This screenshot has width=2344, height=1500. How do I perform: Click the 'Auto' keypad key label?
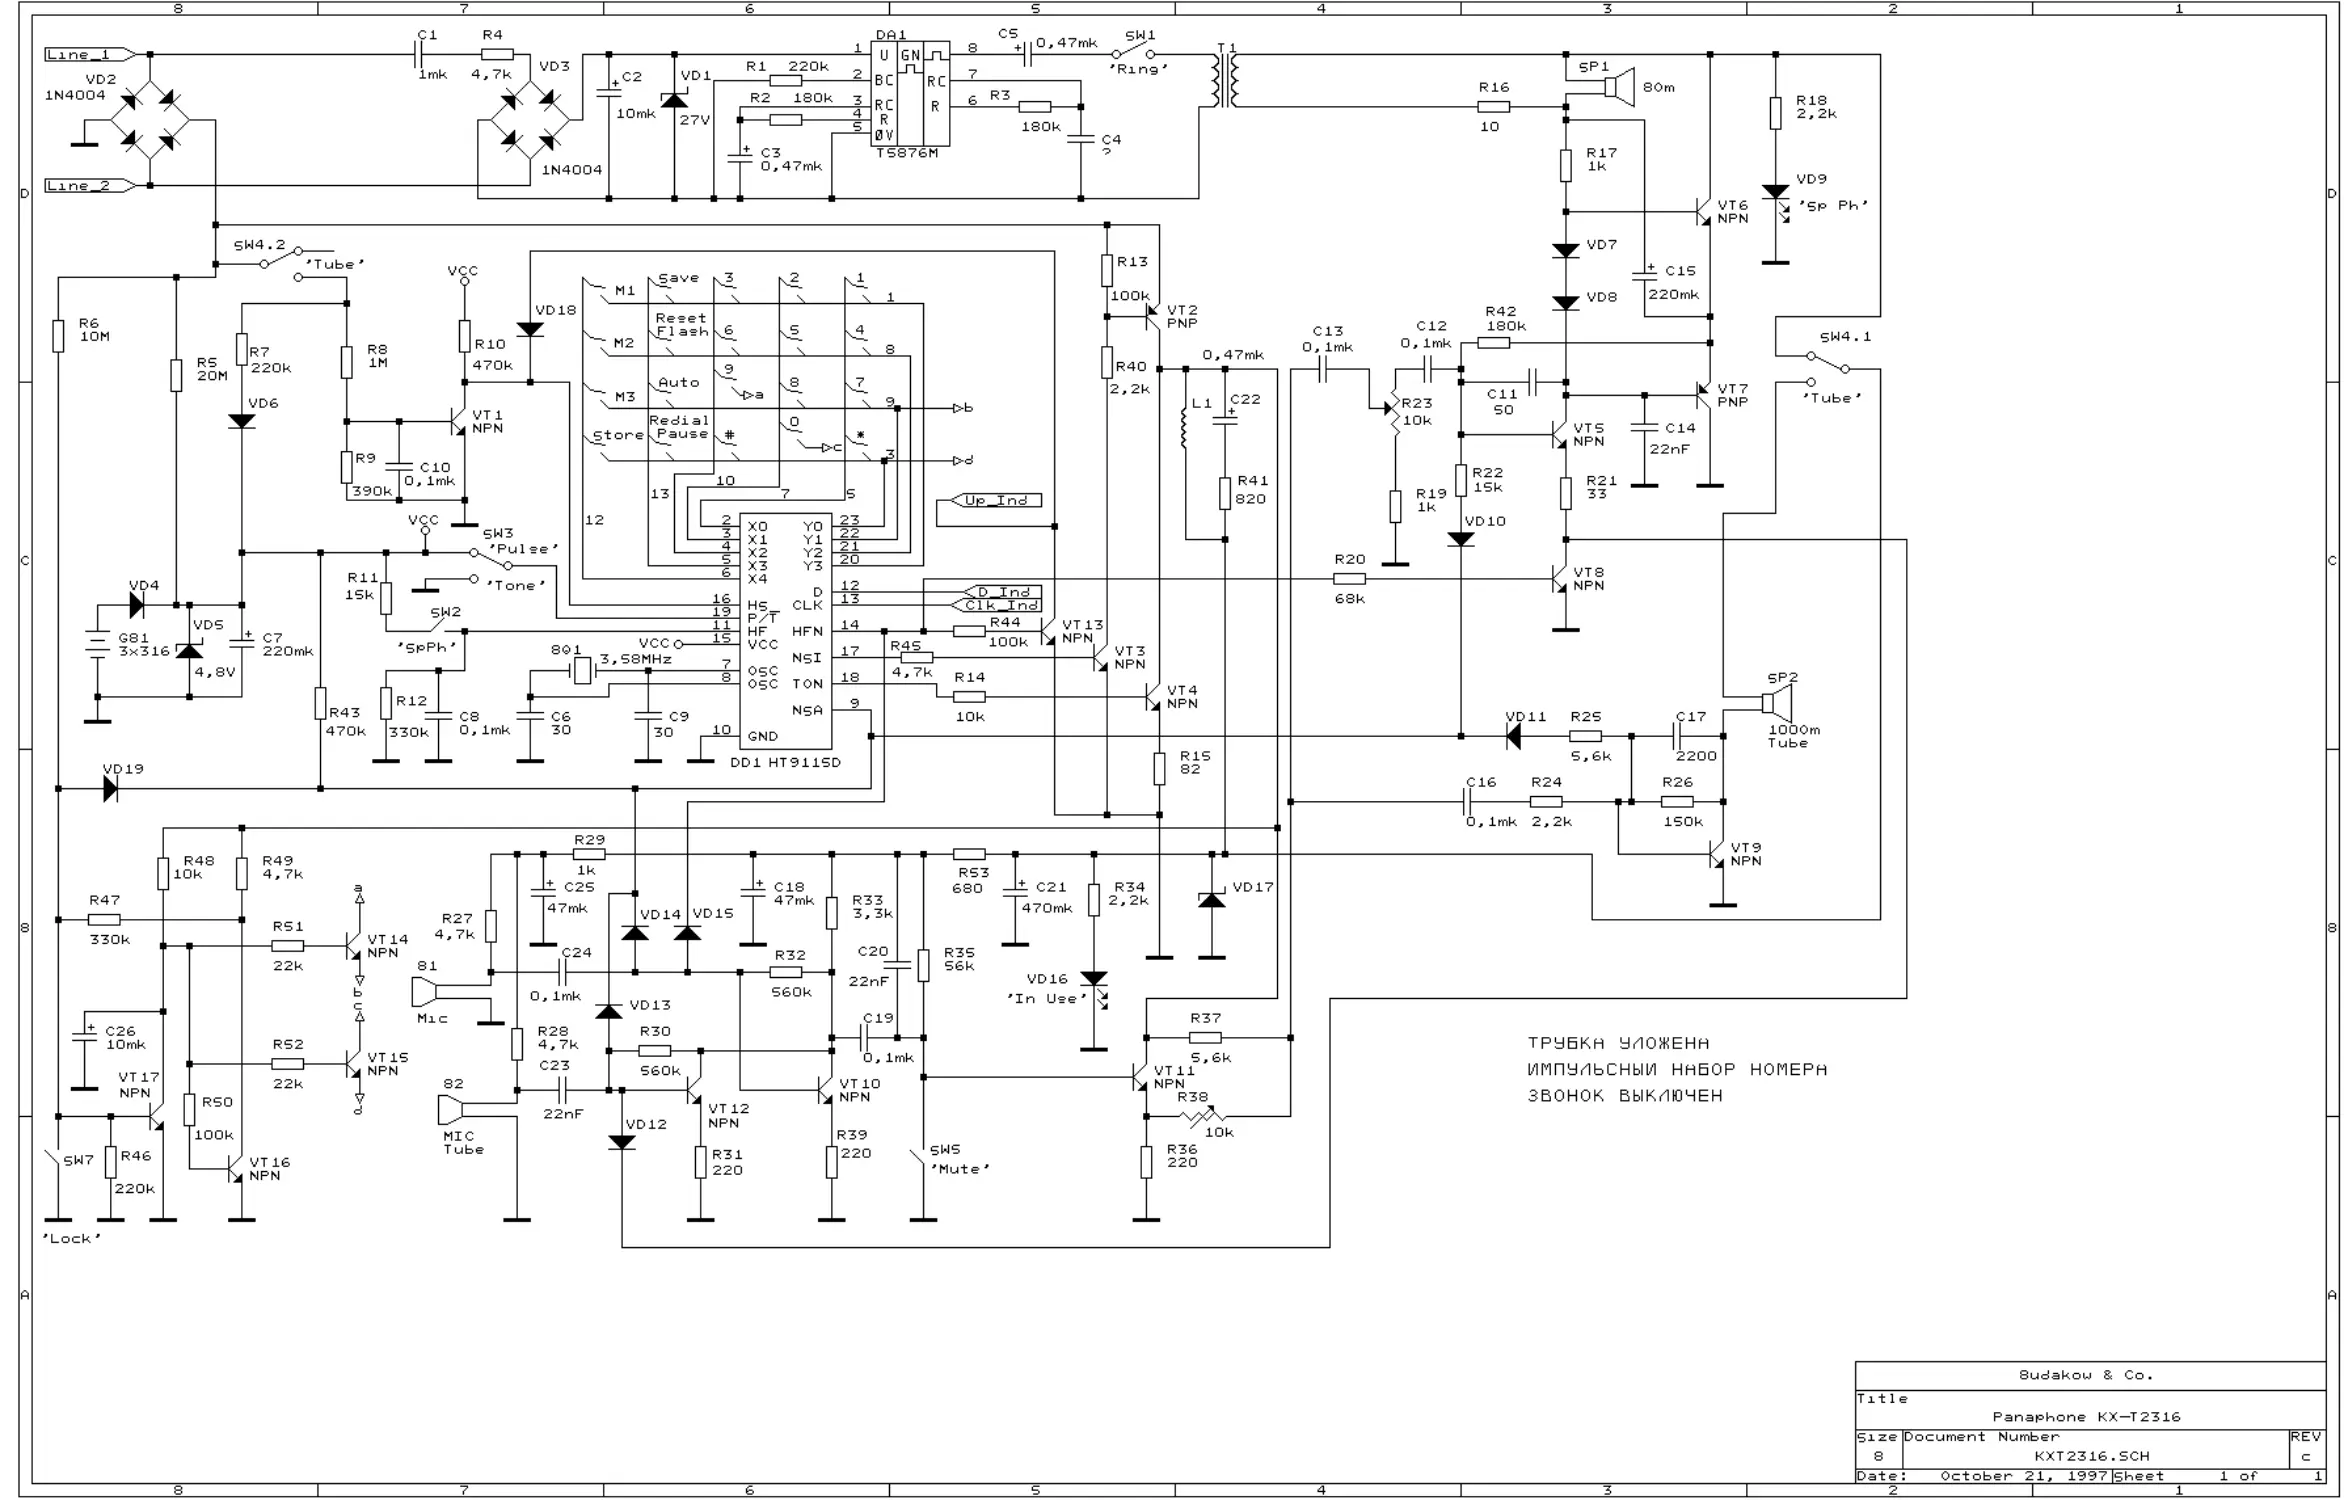679,383
